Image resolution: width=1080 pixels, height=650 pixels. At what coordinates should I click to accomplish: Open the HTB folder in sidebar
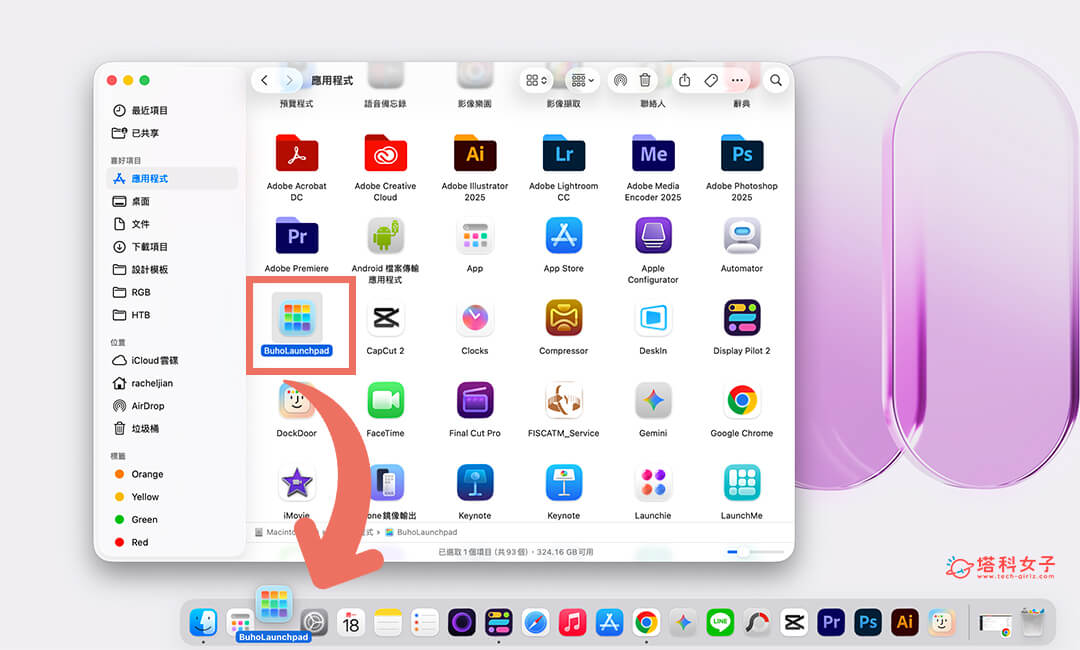coord(172,315)
